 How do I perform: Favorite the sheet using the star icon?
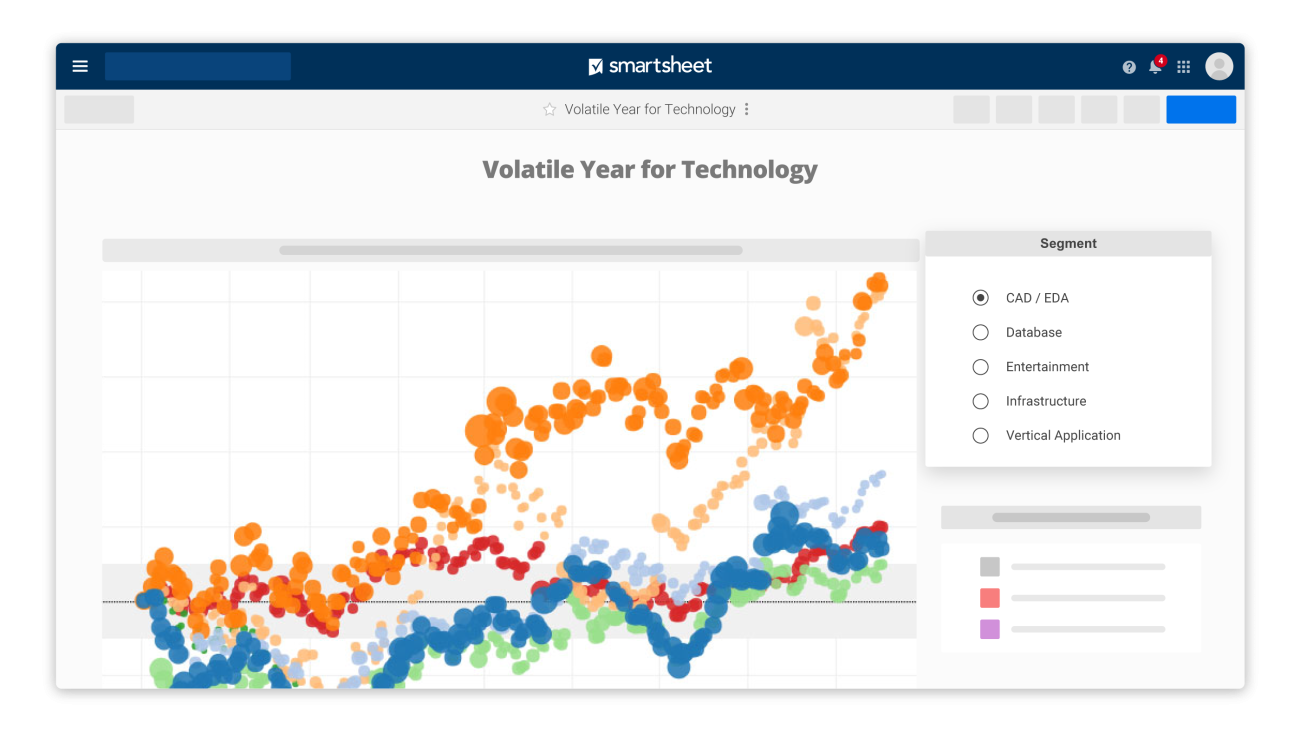pos(549,109)
